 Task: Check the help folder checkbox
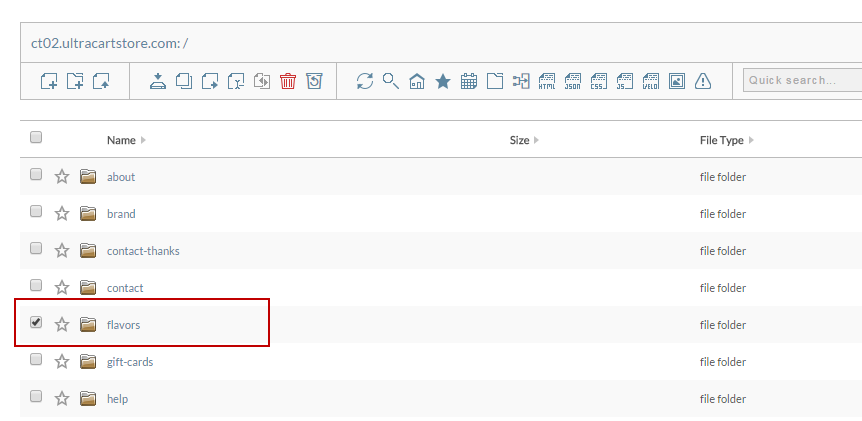36,396
